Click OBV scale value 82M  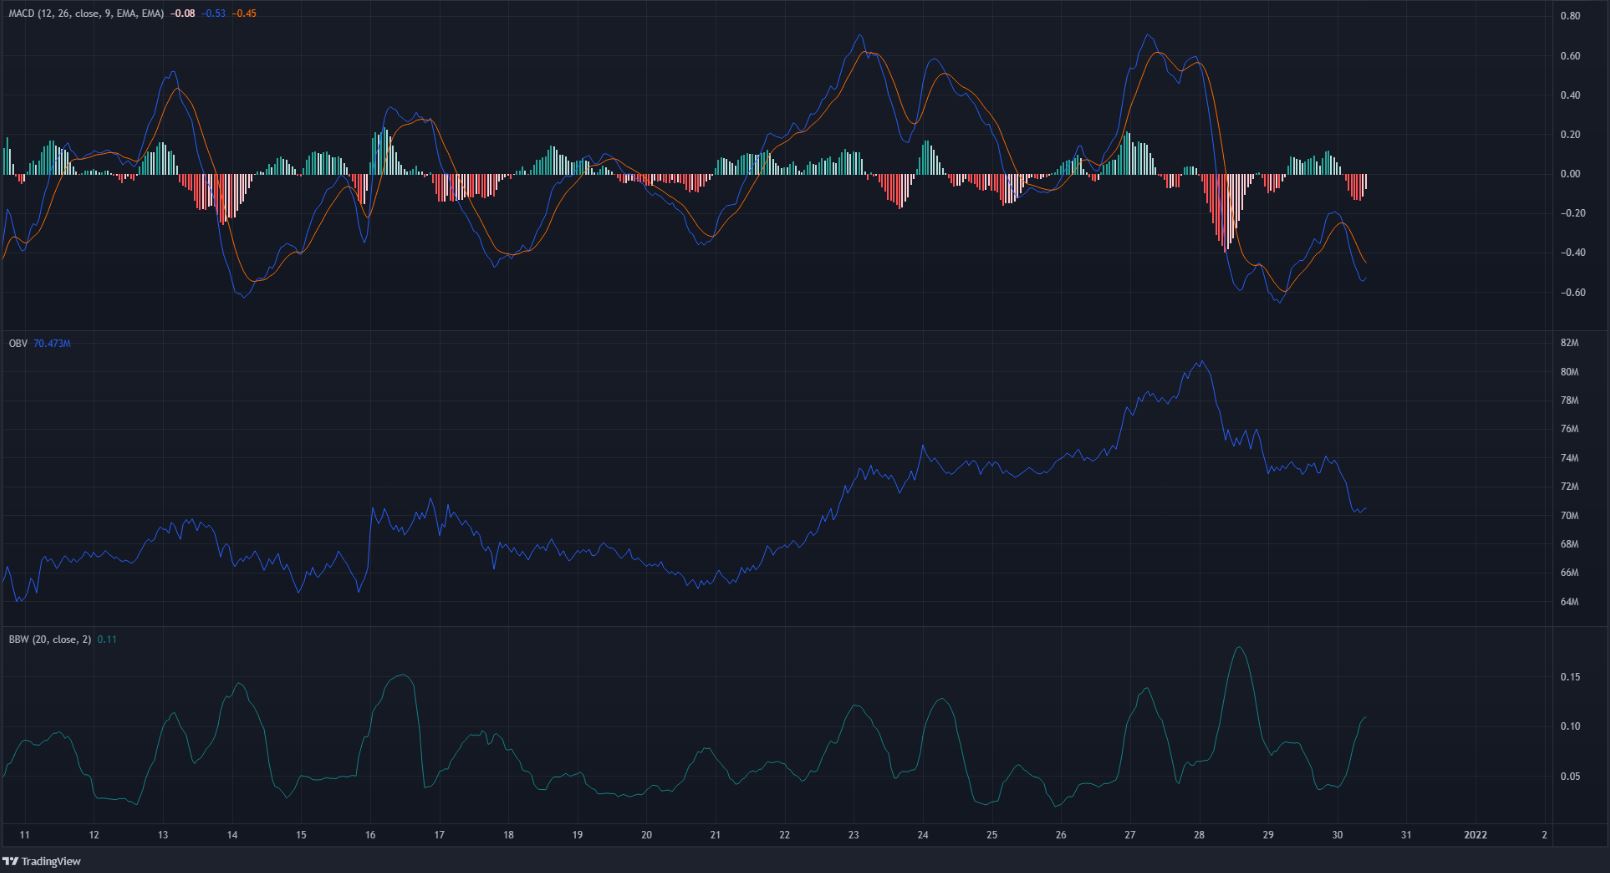(1569, 343)
